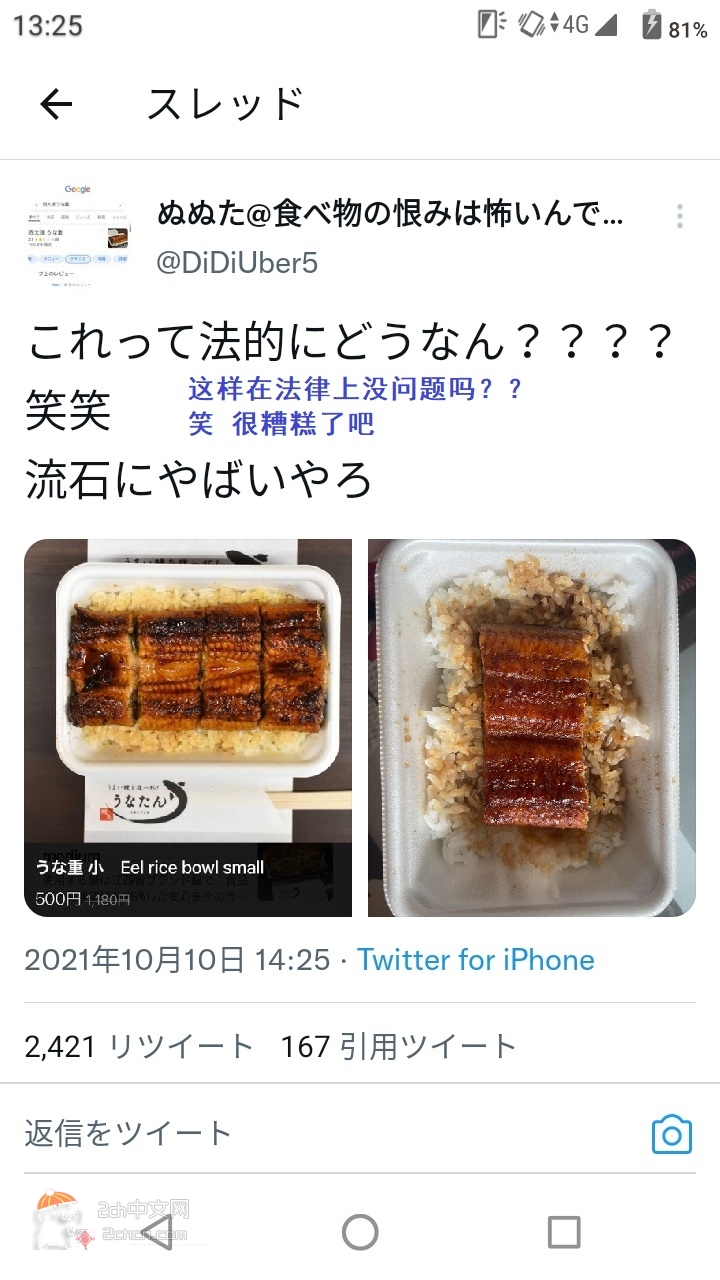View the 167 quote tweets
The height and width of the screenshot is (1280, 720).
click(399, 1047)
